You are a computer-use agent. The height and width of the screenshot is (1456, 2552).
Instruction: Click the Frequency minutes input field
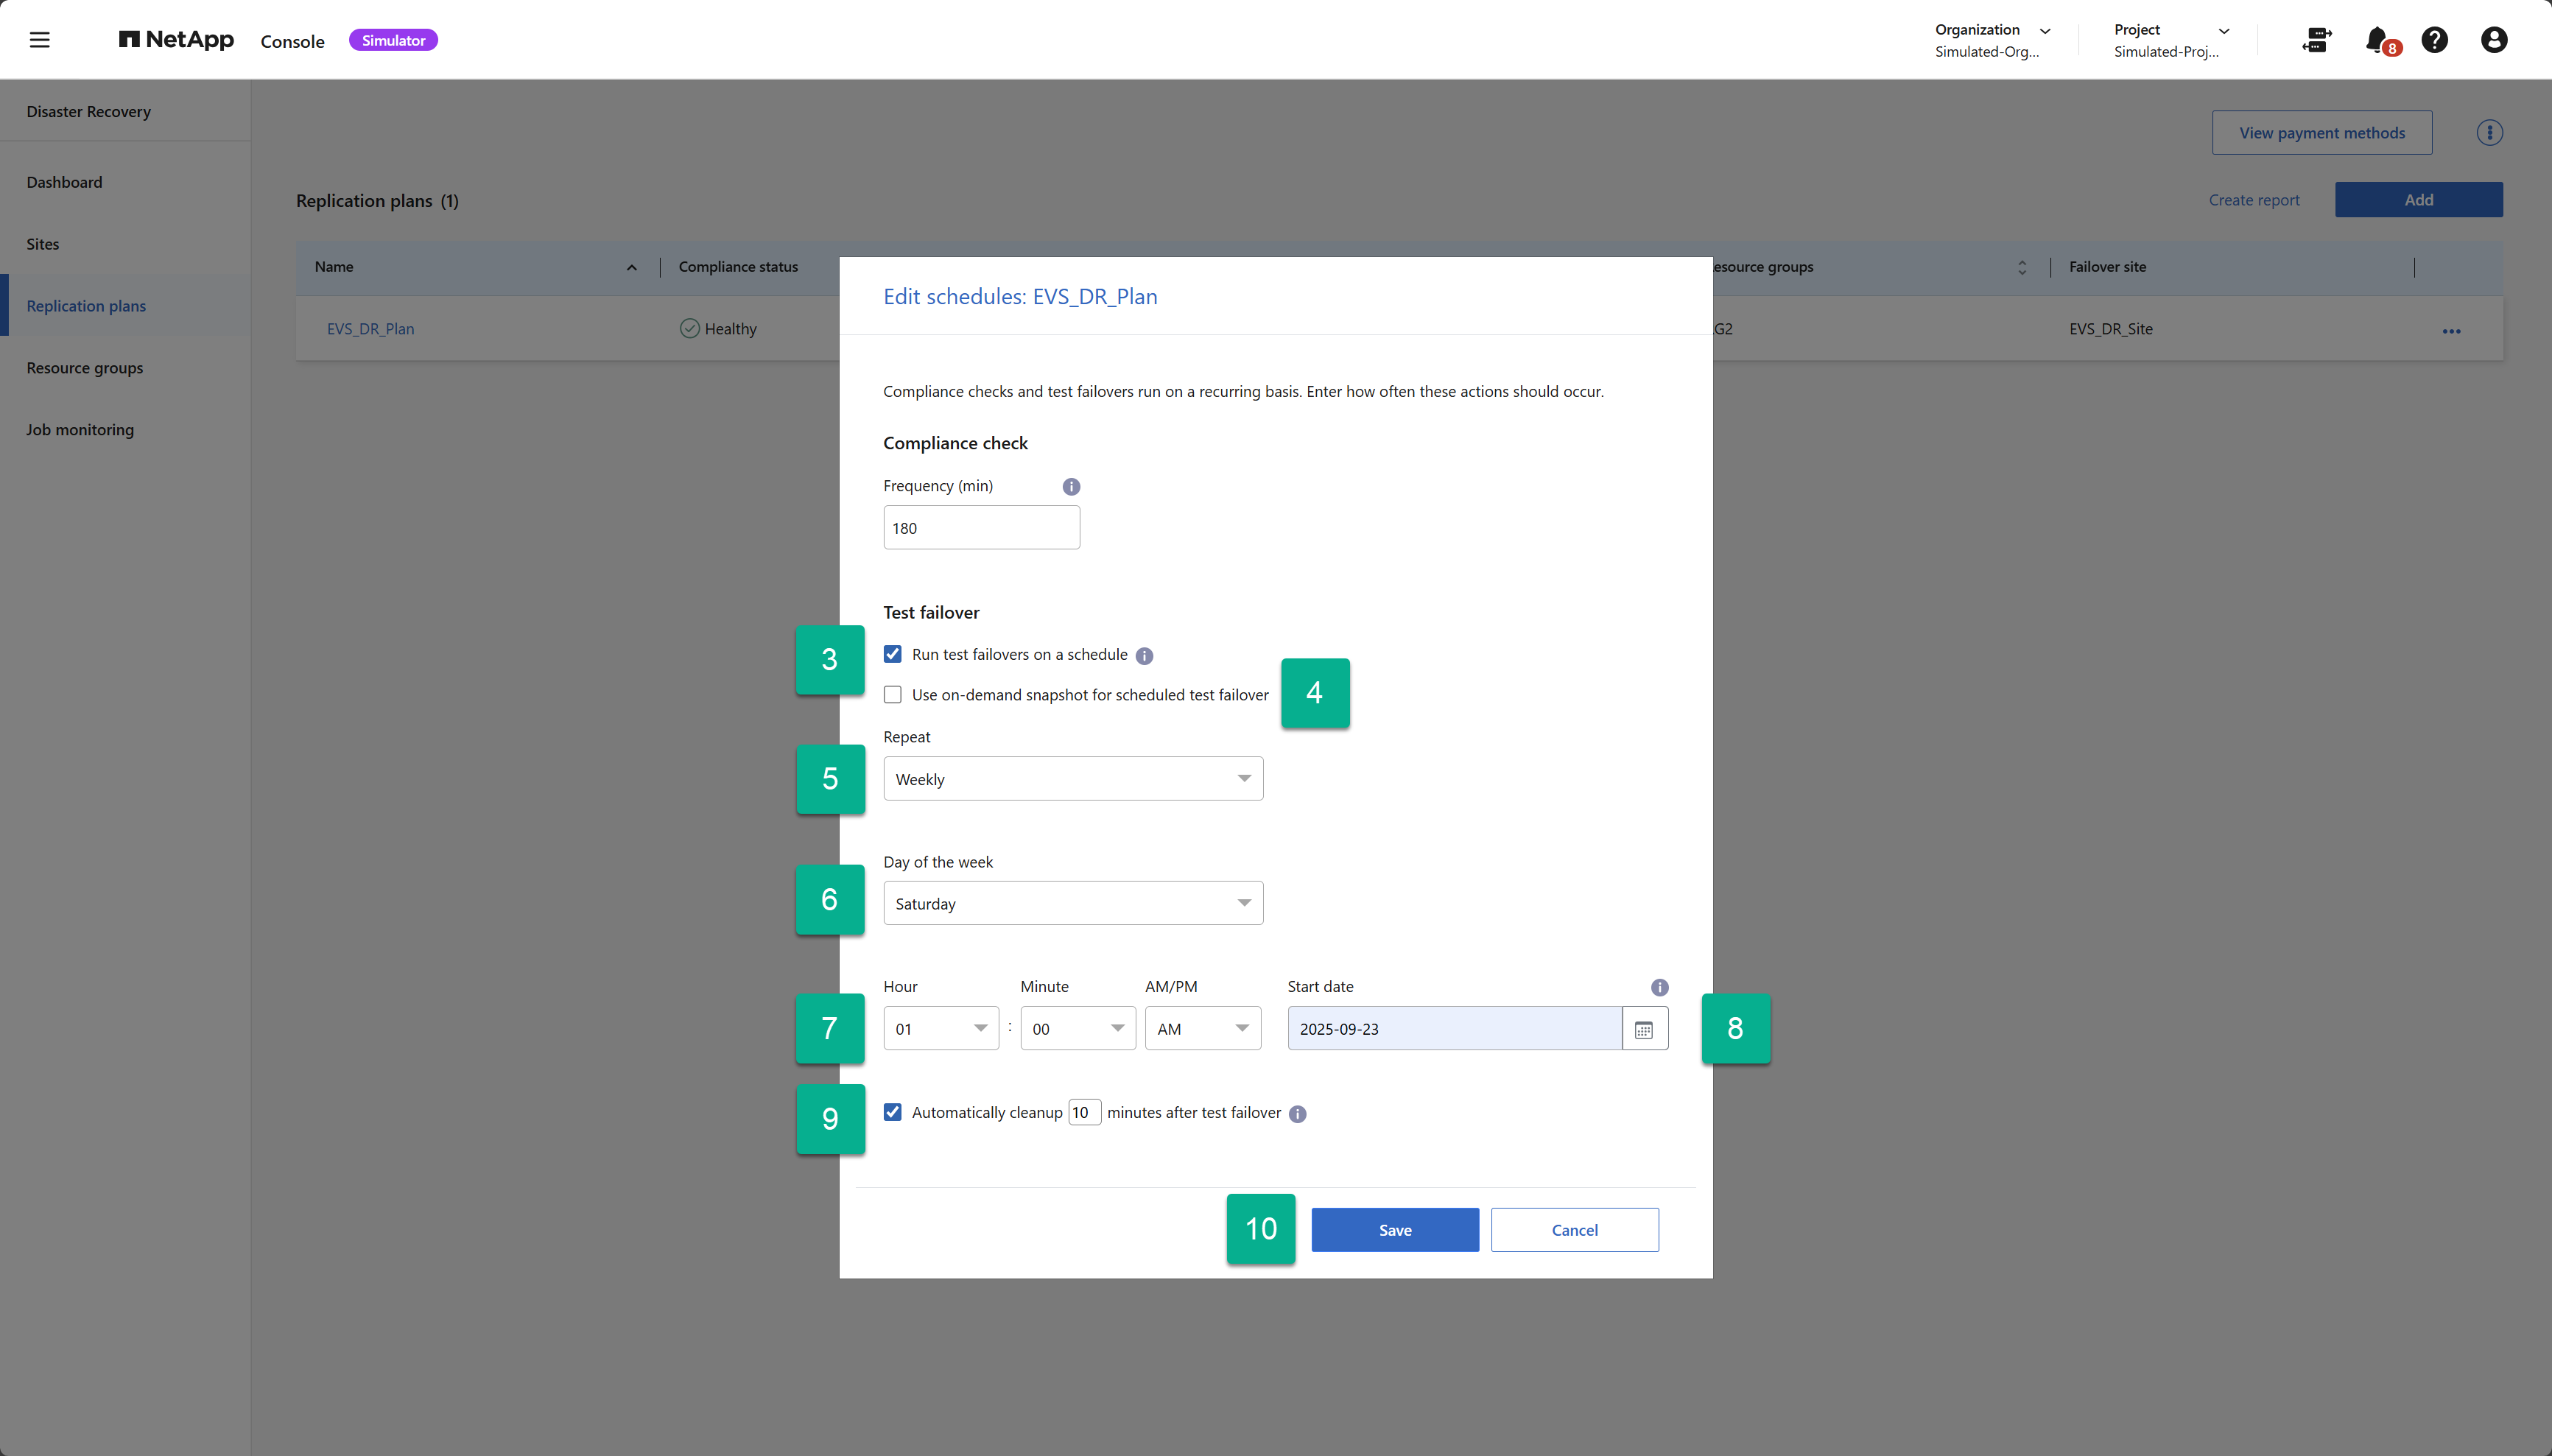coord(980,528)
